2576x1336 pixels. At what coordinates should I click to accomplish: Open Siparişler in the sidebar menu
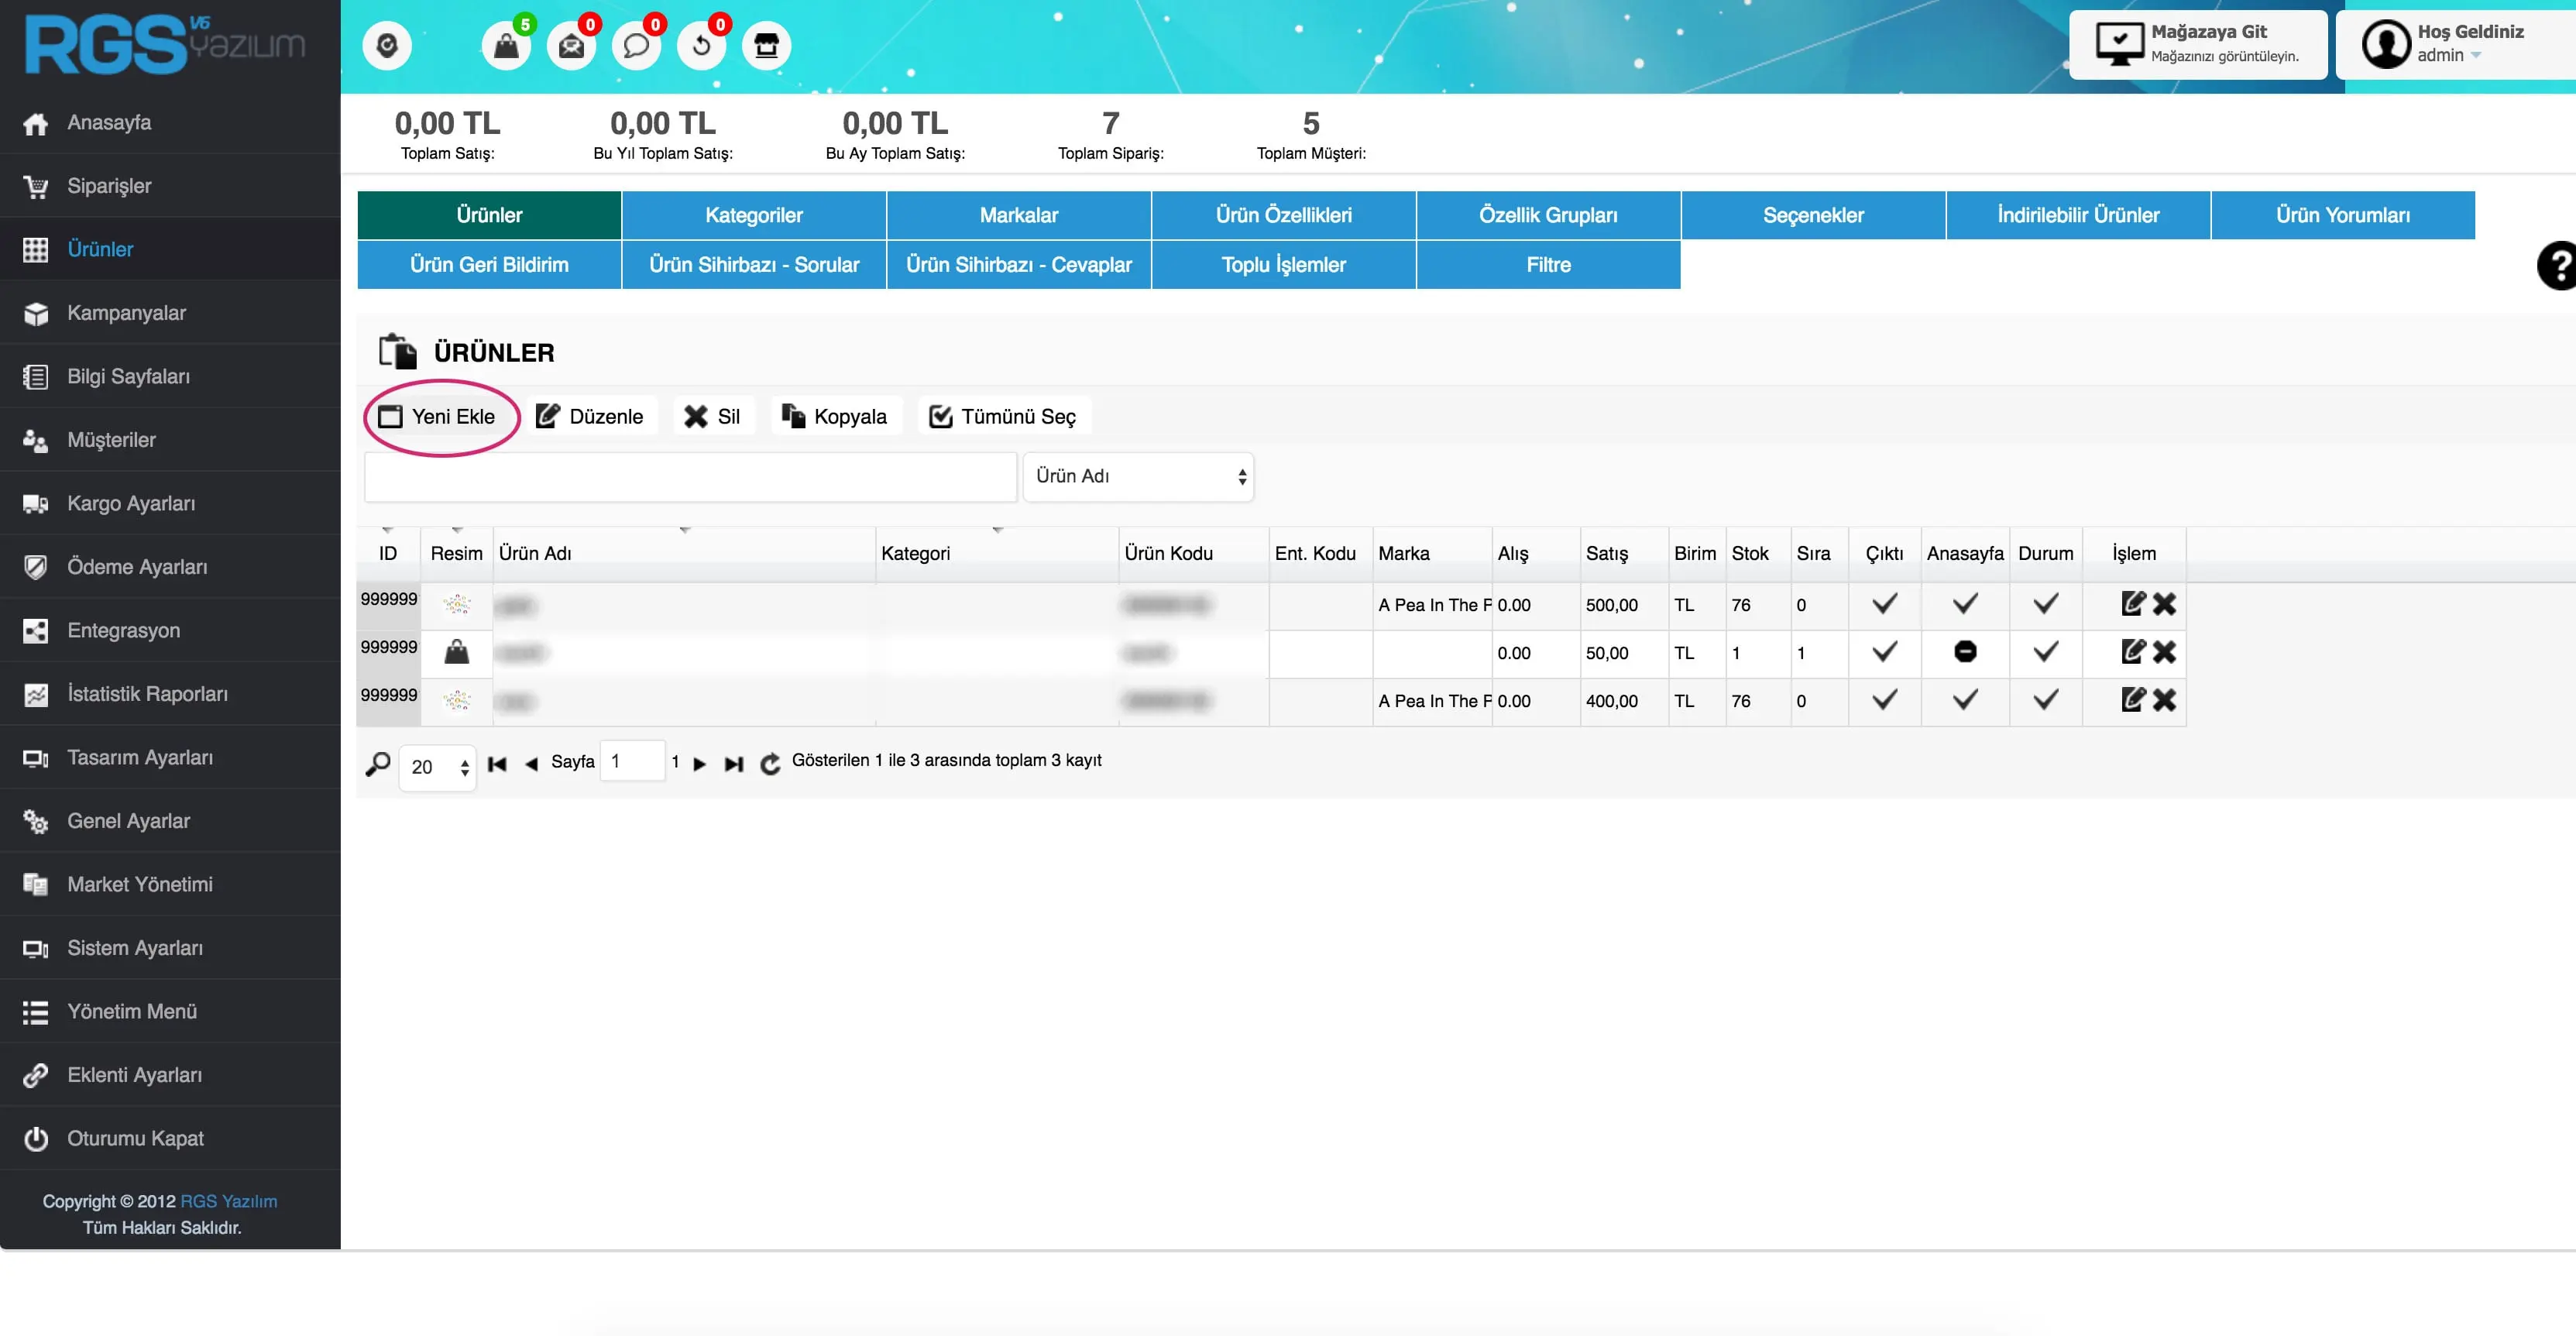click(x=109, y=186)
